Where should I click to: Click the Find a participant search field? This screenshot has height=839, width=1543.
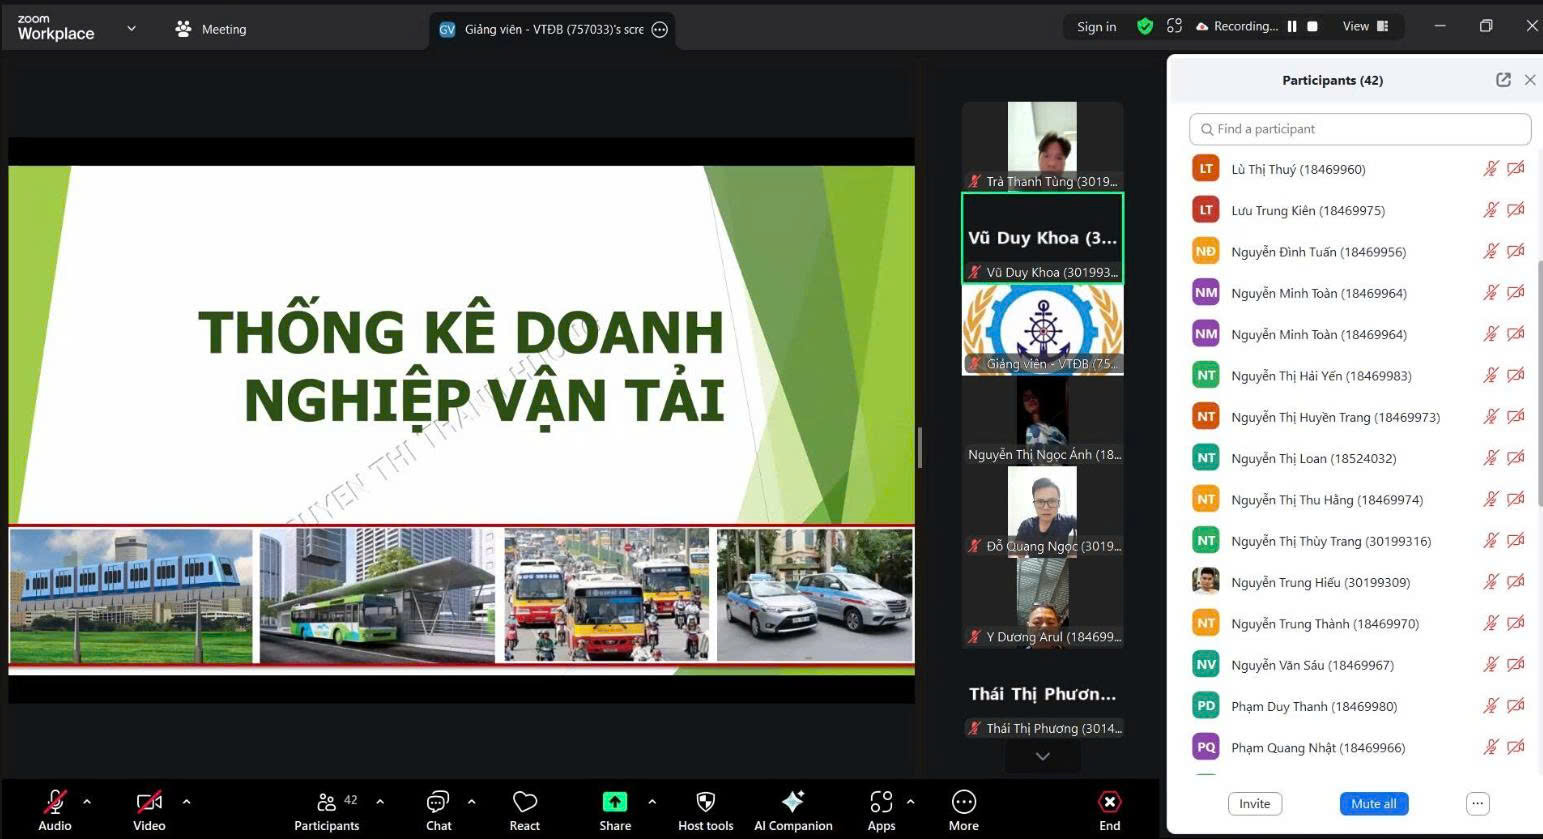click(1359, 129)
